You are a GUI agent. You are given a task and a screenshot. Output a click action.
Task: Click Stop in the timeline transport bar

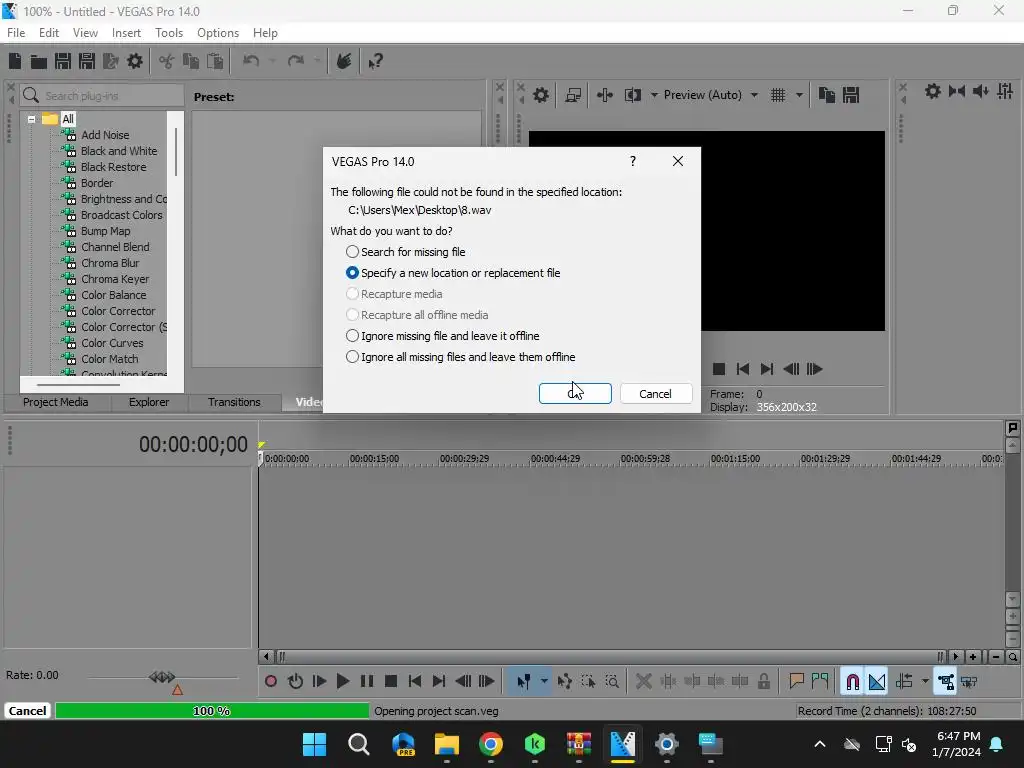click(x=391, y=682)
